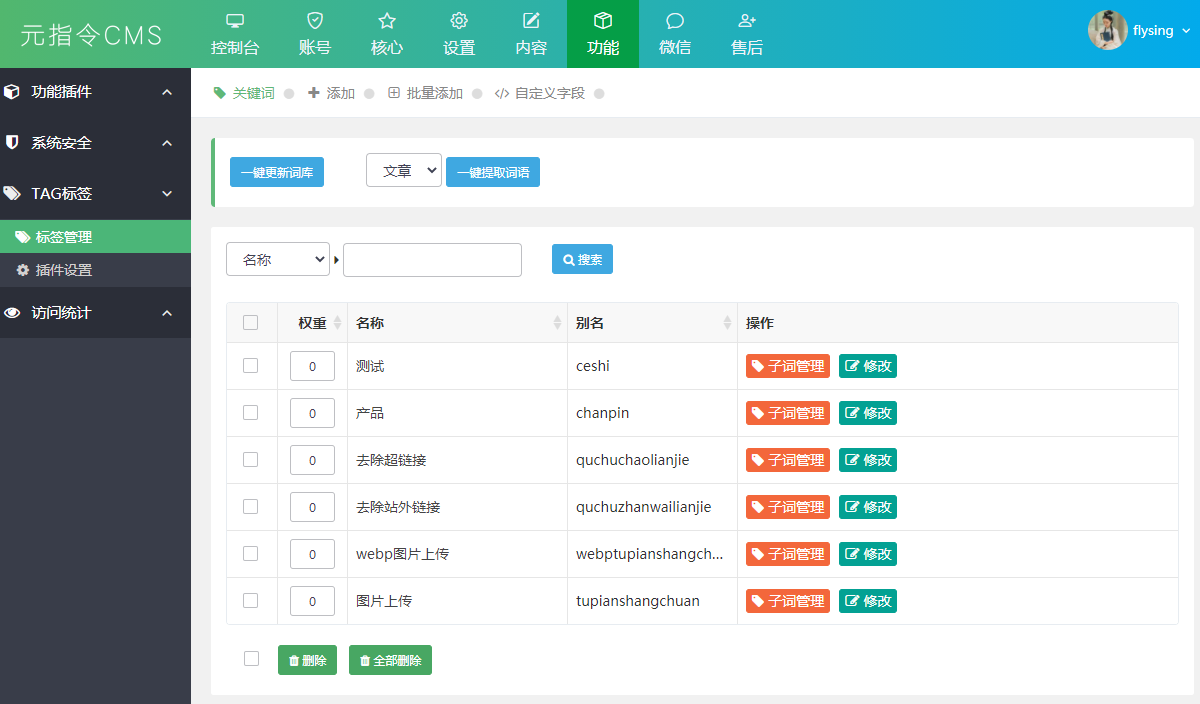The width and height of the screenshot is (1200, 704).
Task: Open the 核心 star icon
Action: pyautogui.click(x=387, y=21)
